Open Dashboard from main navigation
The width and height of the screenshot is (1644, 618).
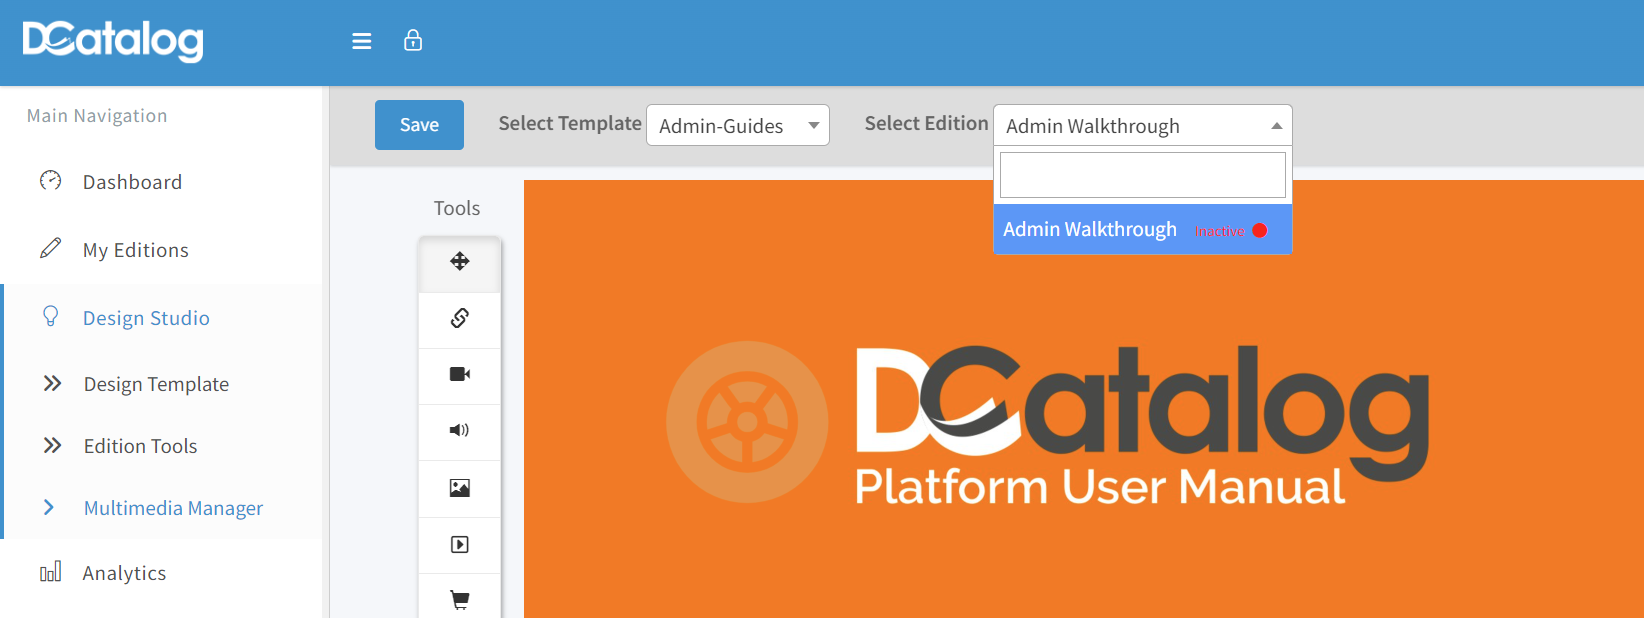point(132,182)
